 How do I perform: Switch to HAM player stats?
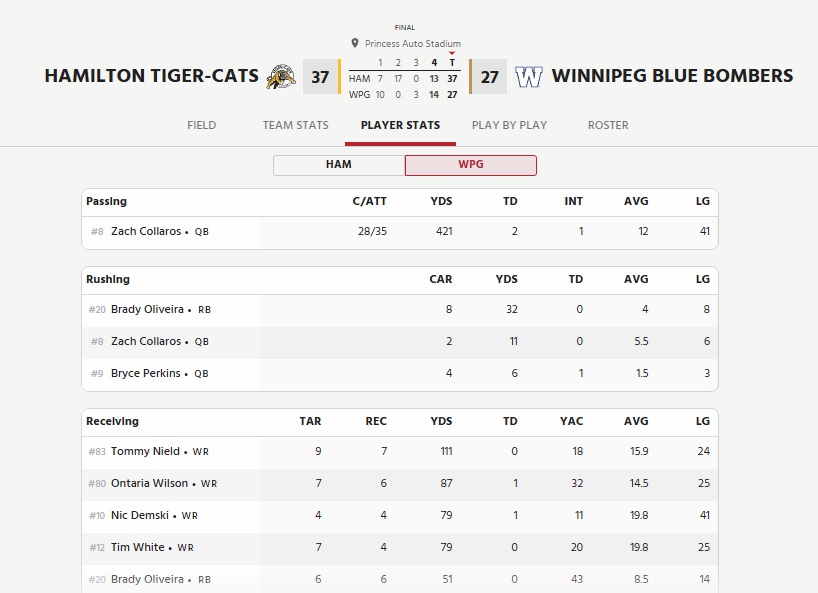click(x=339, y=165)
